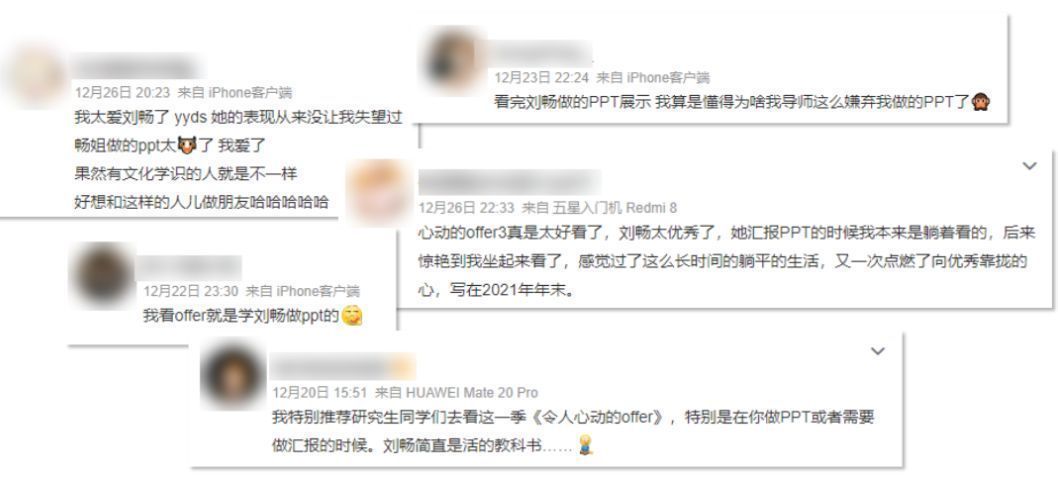Select the monkey emoji after 嫌弃我做的PPT了
The width and height of the screenshot is (1058, 477).
(x=980, y=103)
